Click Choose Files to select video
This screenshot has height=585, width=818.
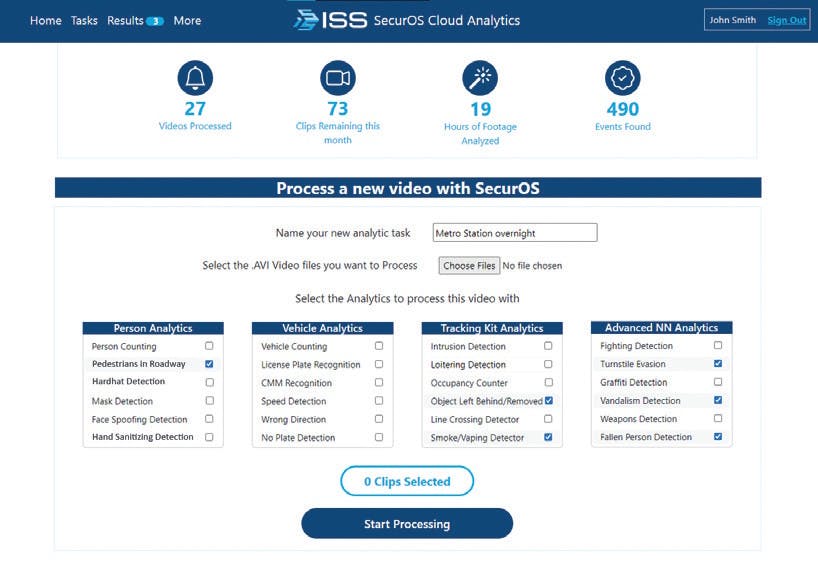click(469, 266)
